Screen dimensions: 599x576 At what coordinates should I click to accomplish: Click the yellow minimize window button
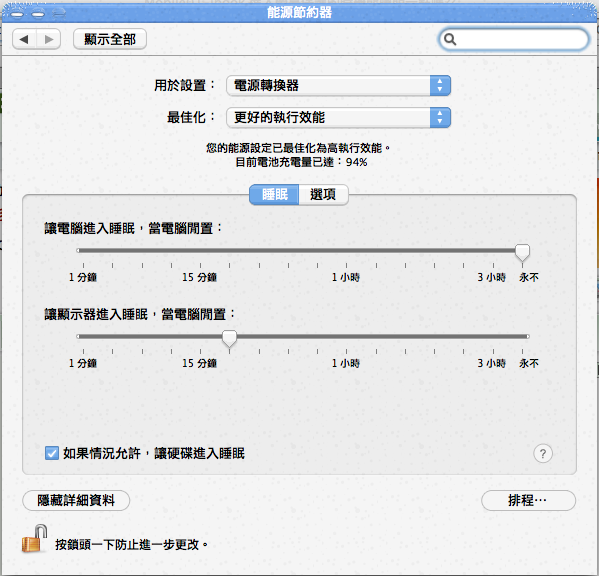pos(38,14)
